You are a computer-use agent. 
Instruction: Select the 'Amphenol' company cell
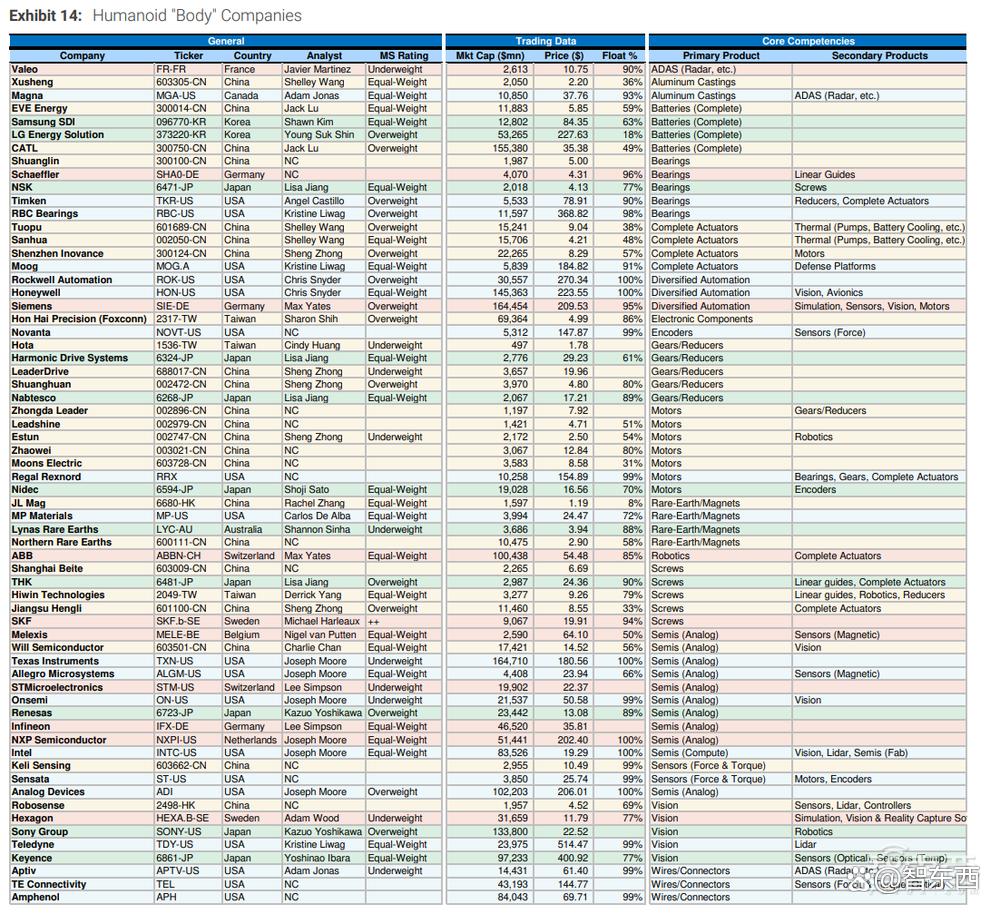(35, 897)
